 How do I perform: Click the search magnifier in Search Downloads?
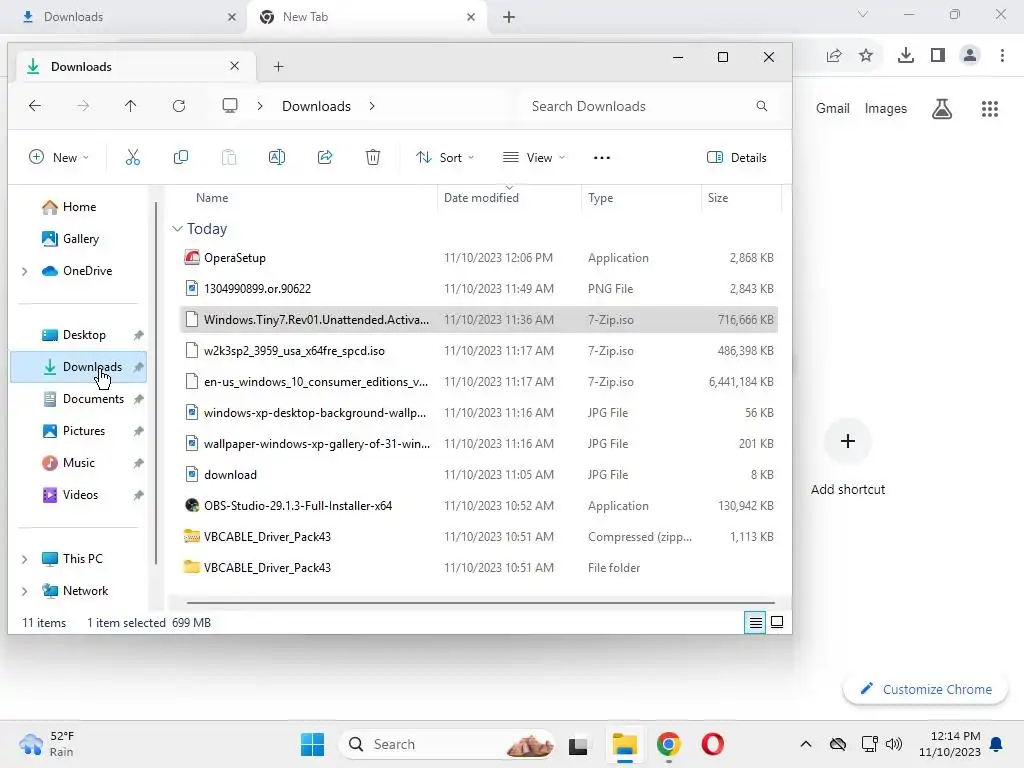click(x=761, y=106)
